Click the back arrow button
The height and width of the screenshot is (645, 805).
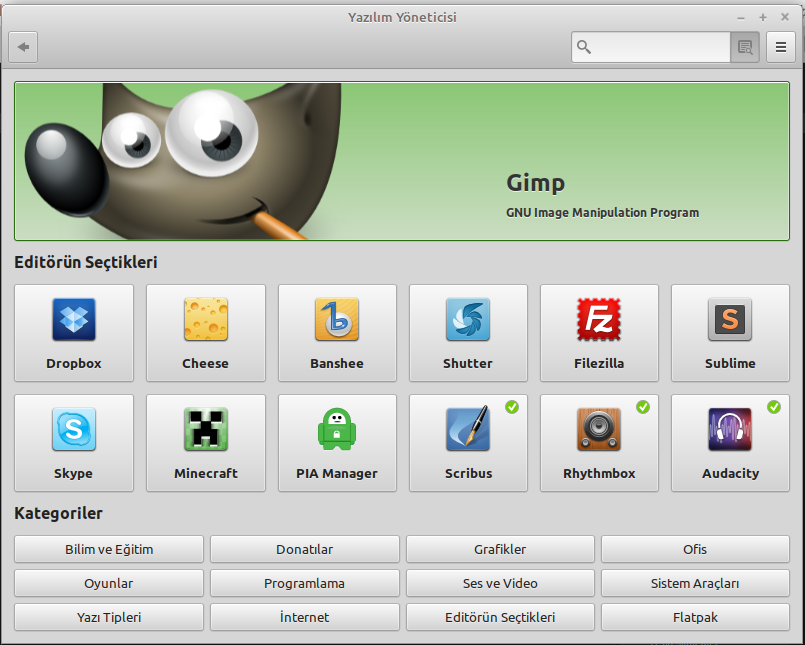[23, 47]
